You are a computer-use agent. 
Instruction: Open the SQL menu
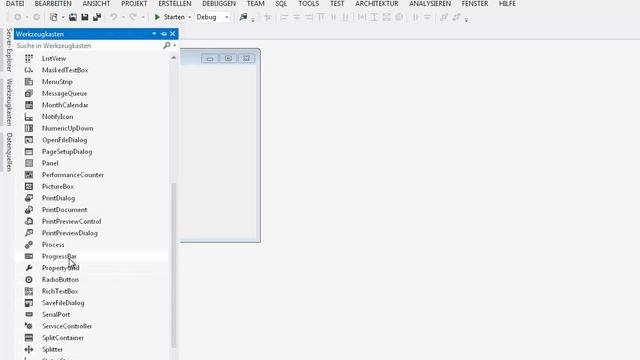[x=281, y=4]
